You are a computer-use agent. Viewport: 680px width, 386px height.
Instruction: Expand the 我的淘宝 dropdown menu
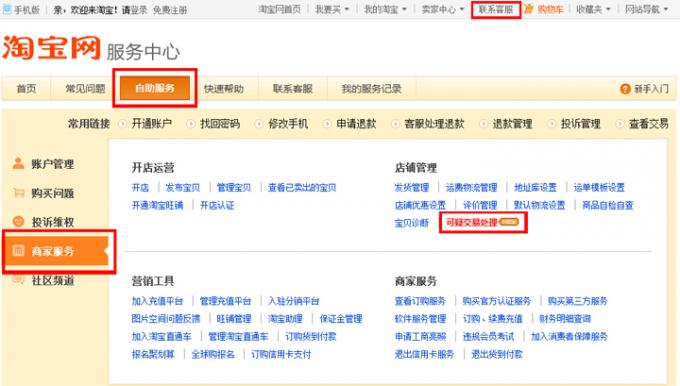pyautogui.click(x=385, y=9)
